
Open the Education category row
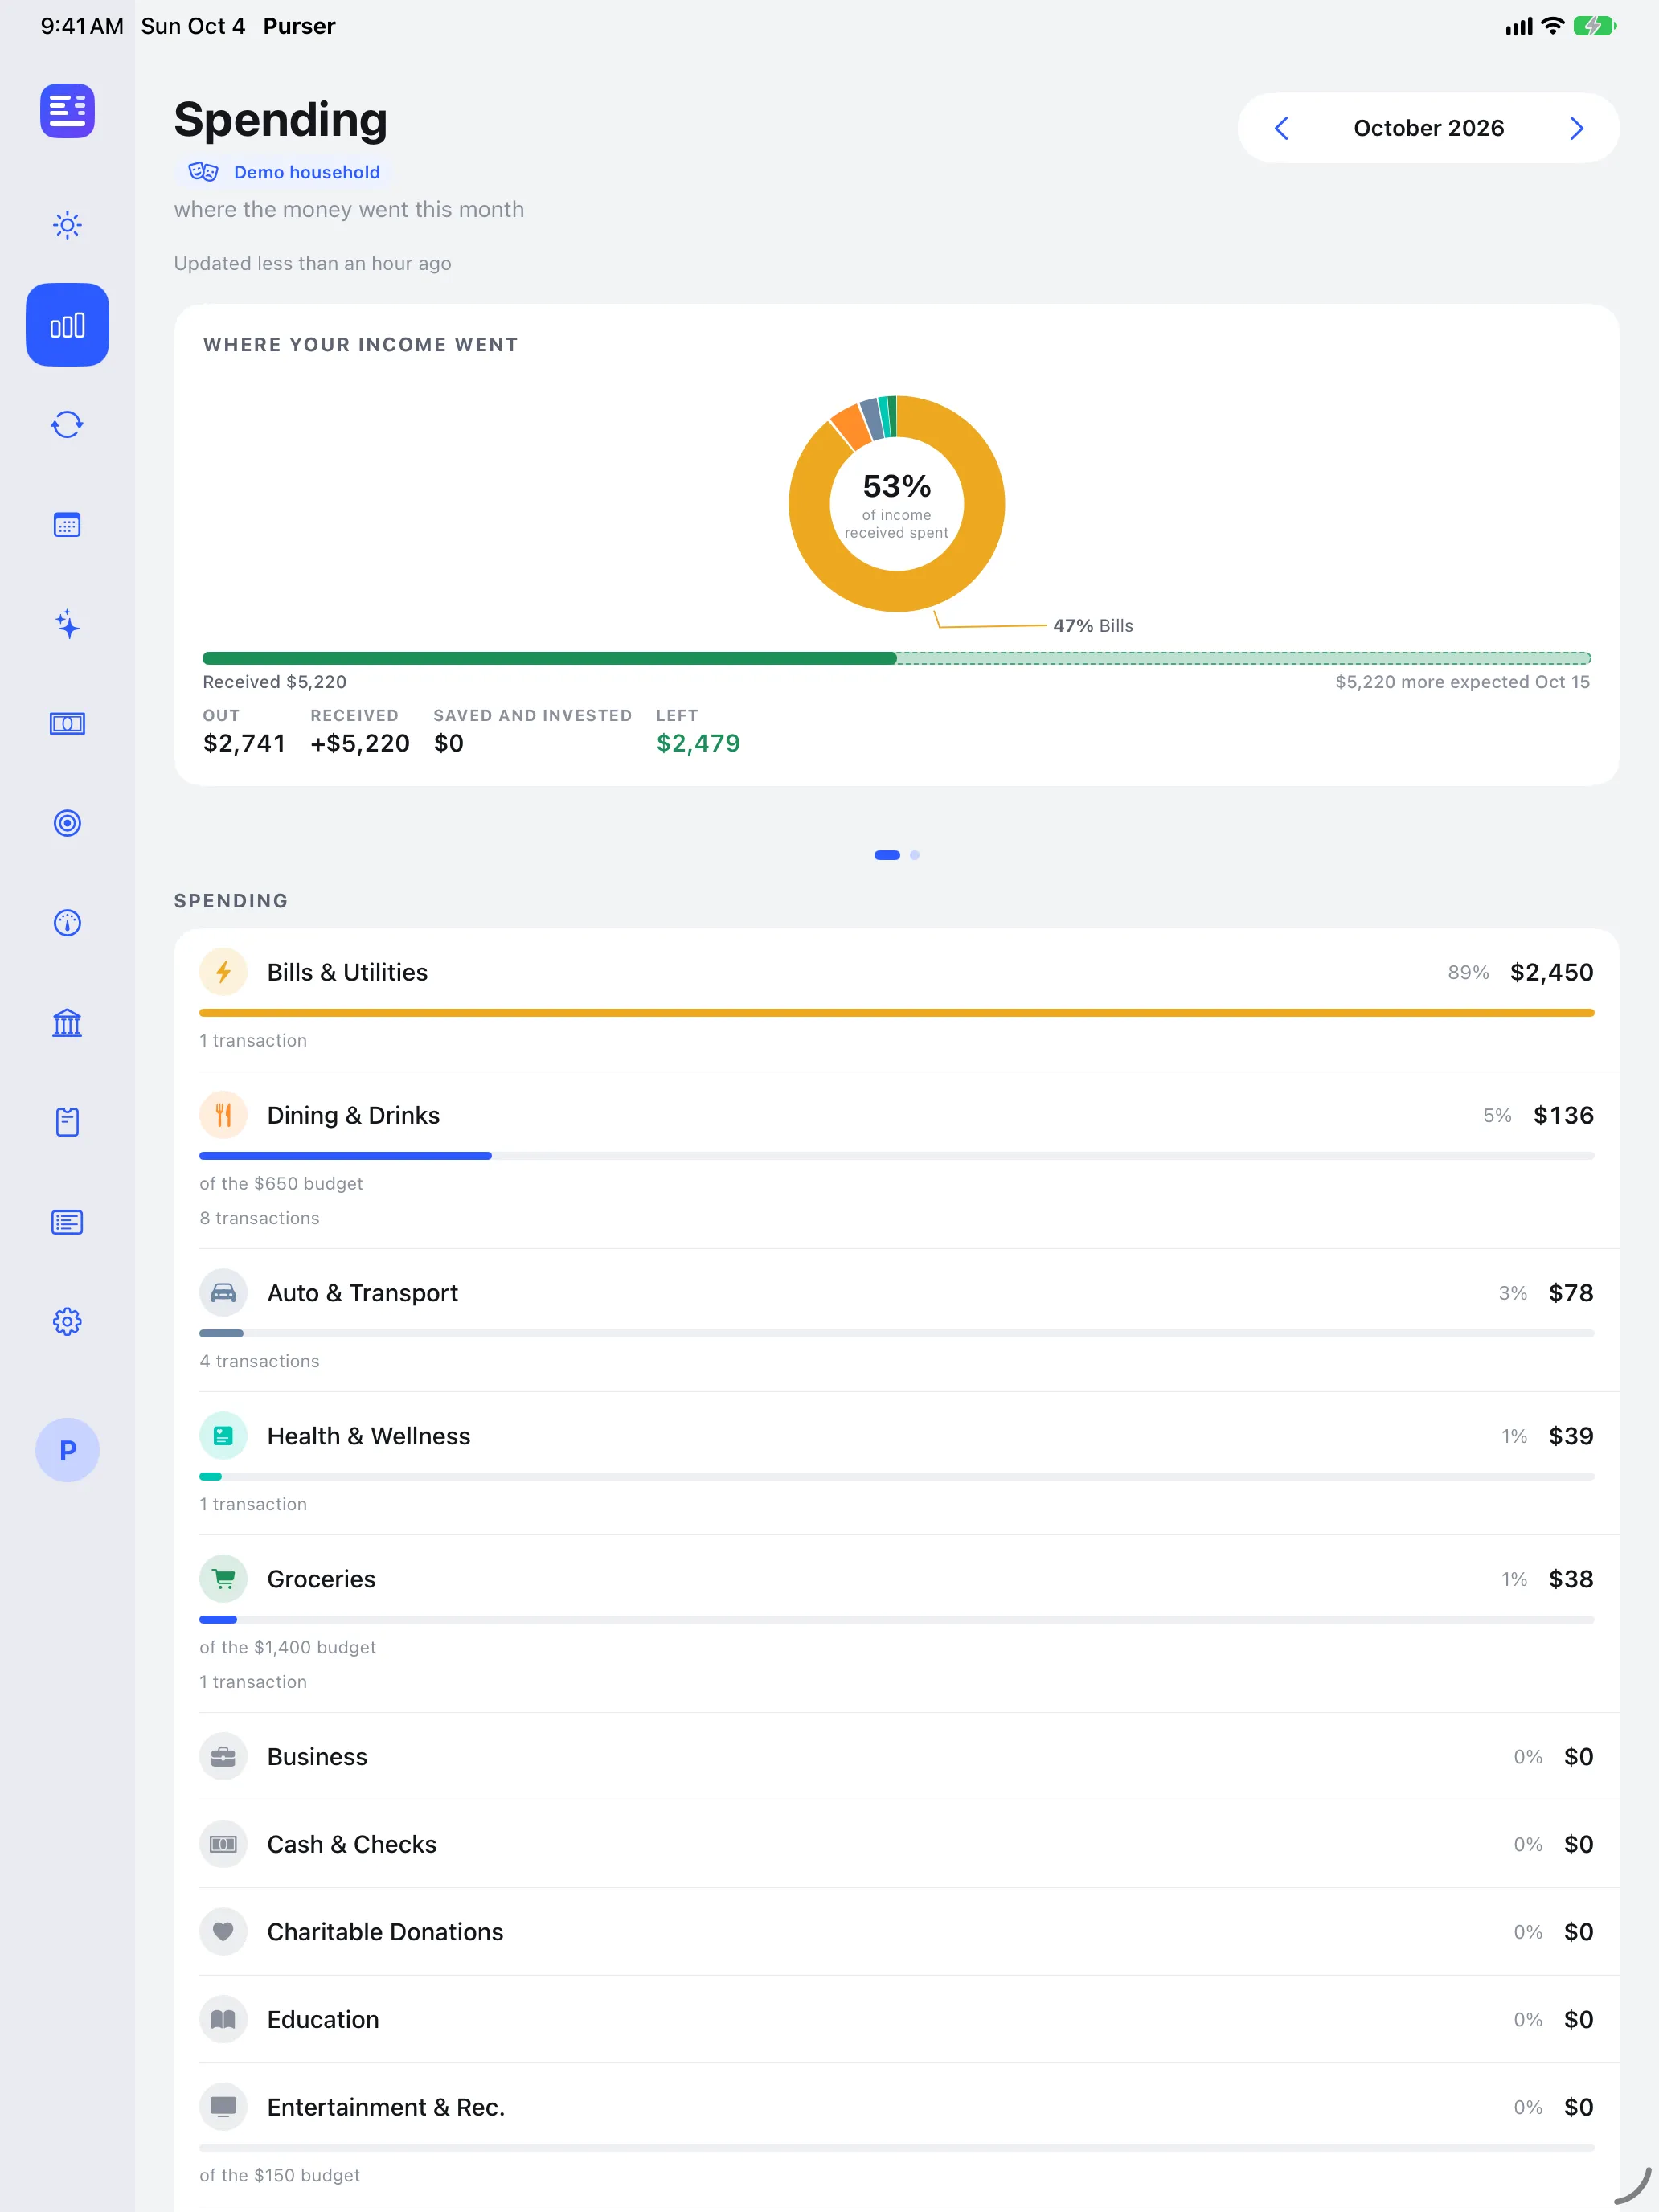(x=897, y=2019)
